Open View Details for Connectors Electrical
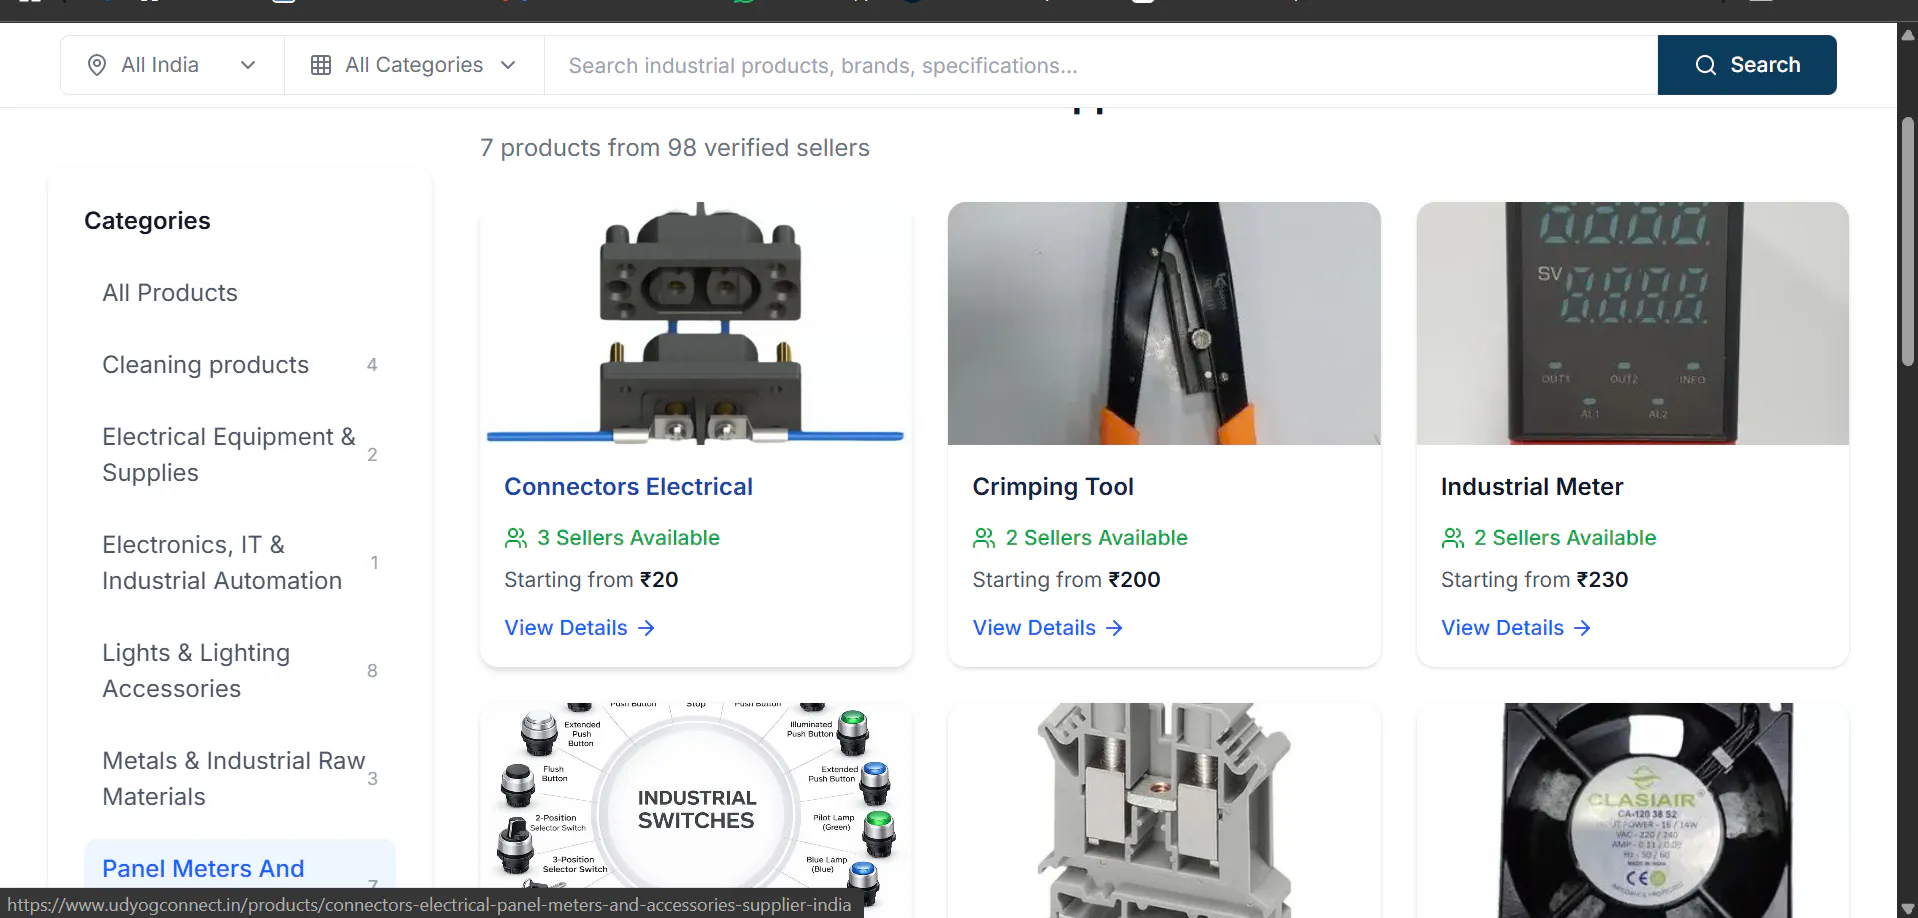 (x=580, y=628)
